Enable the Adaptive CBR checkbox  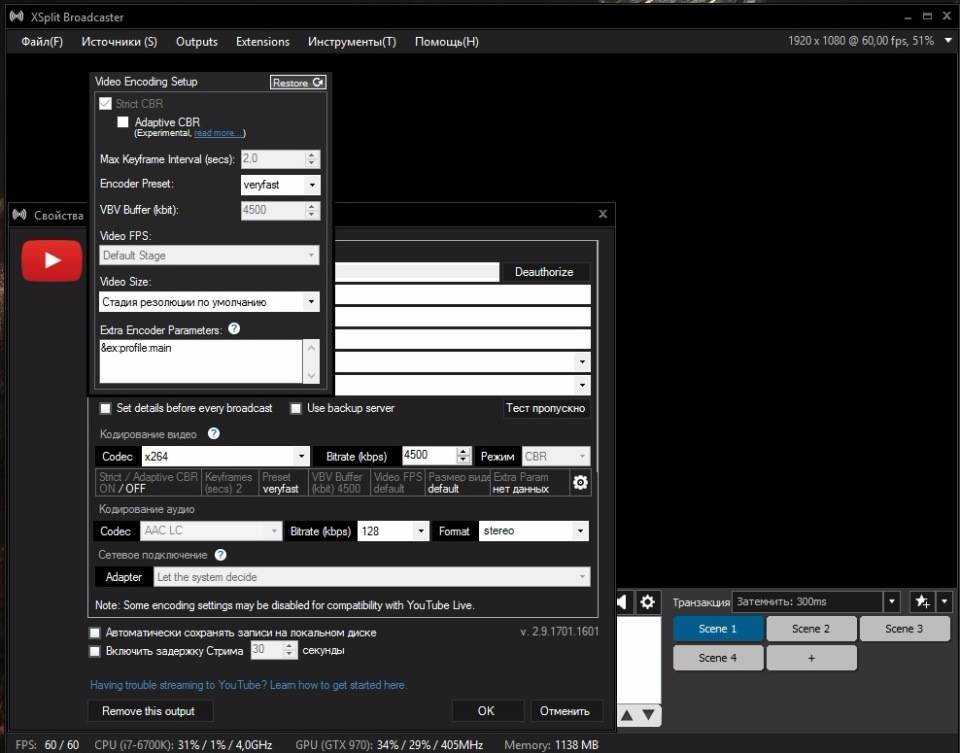point(123,122)
